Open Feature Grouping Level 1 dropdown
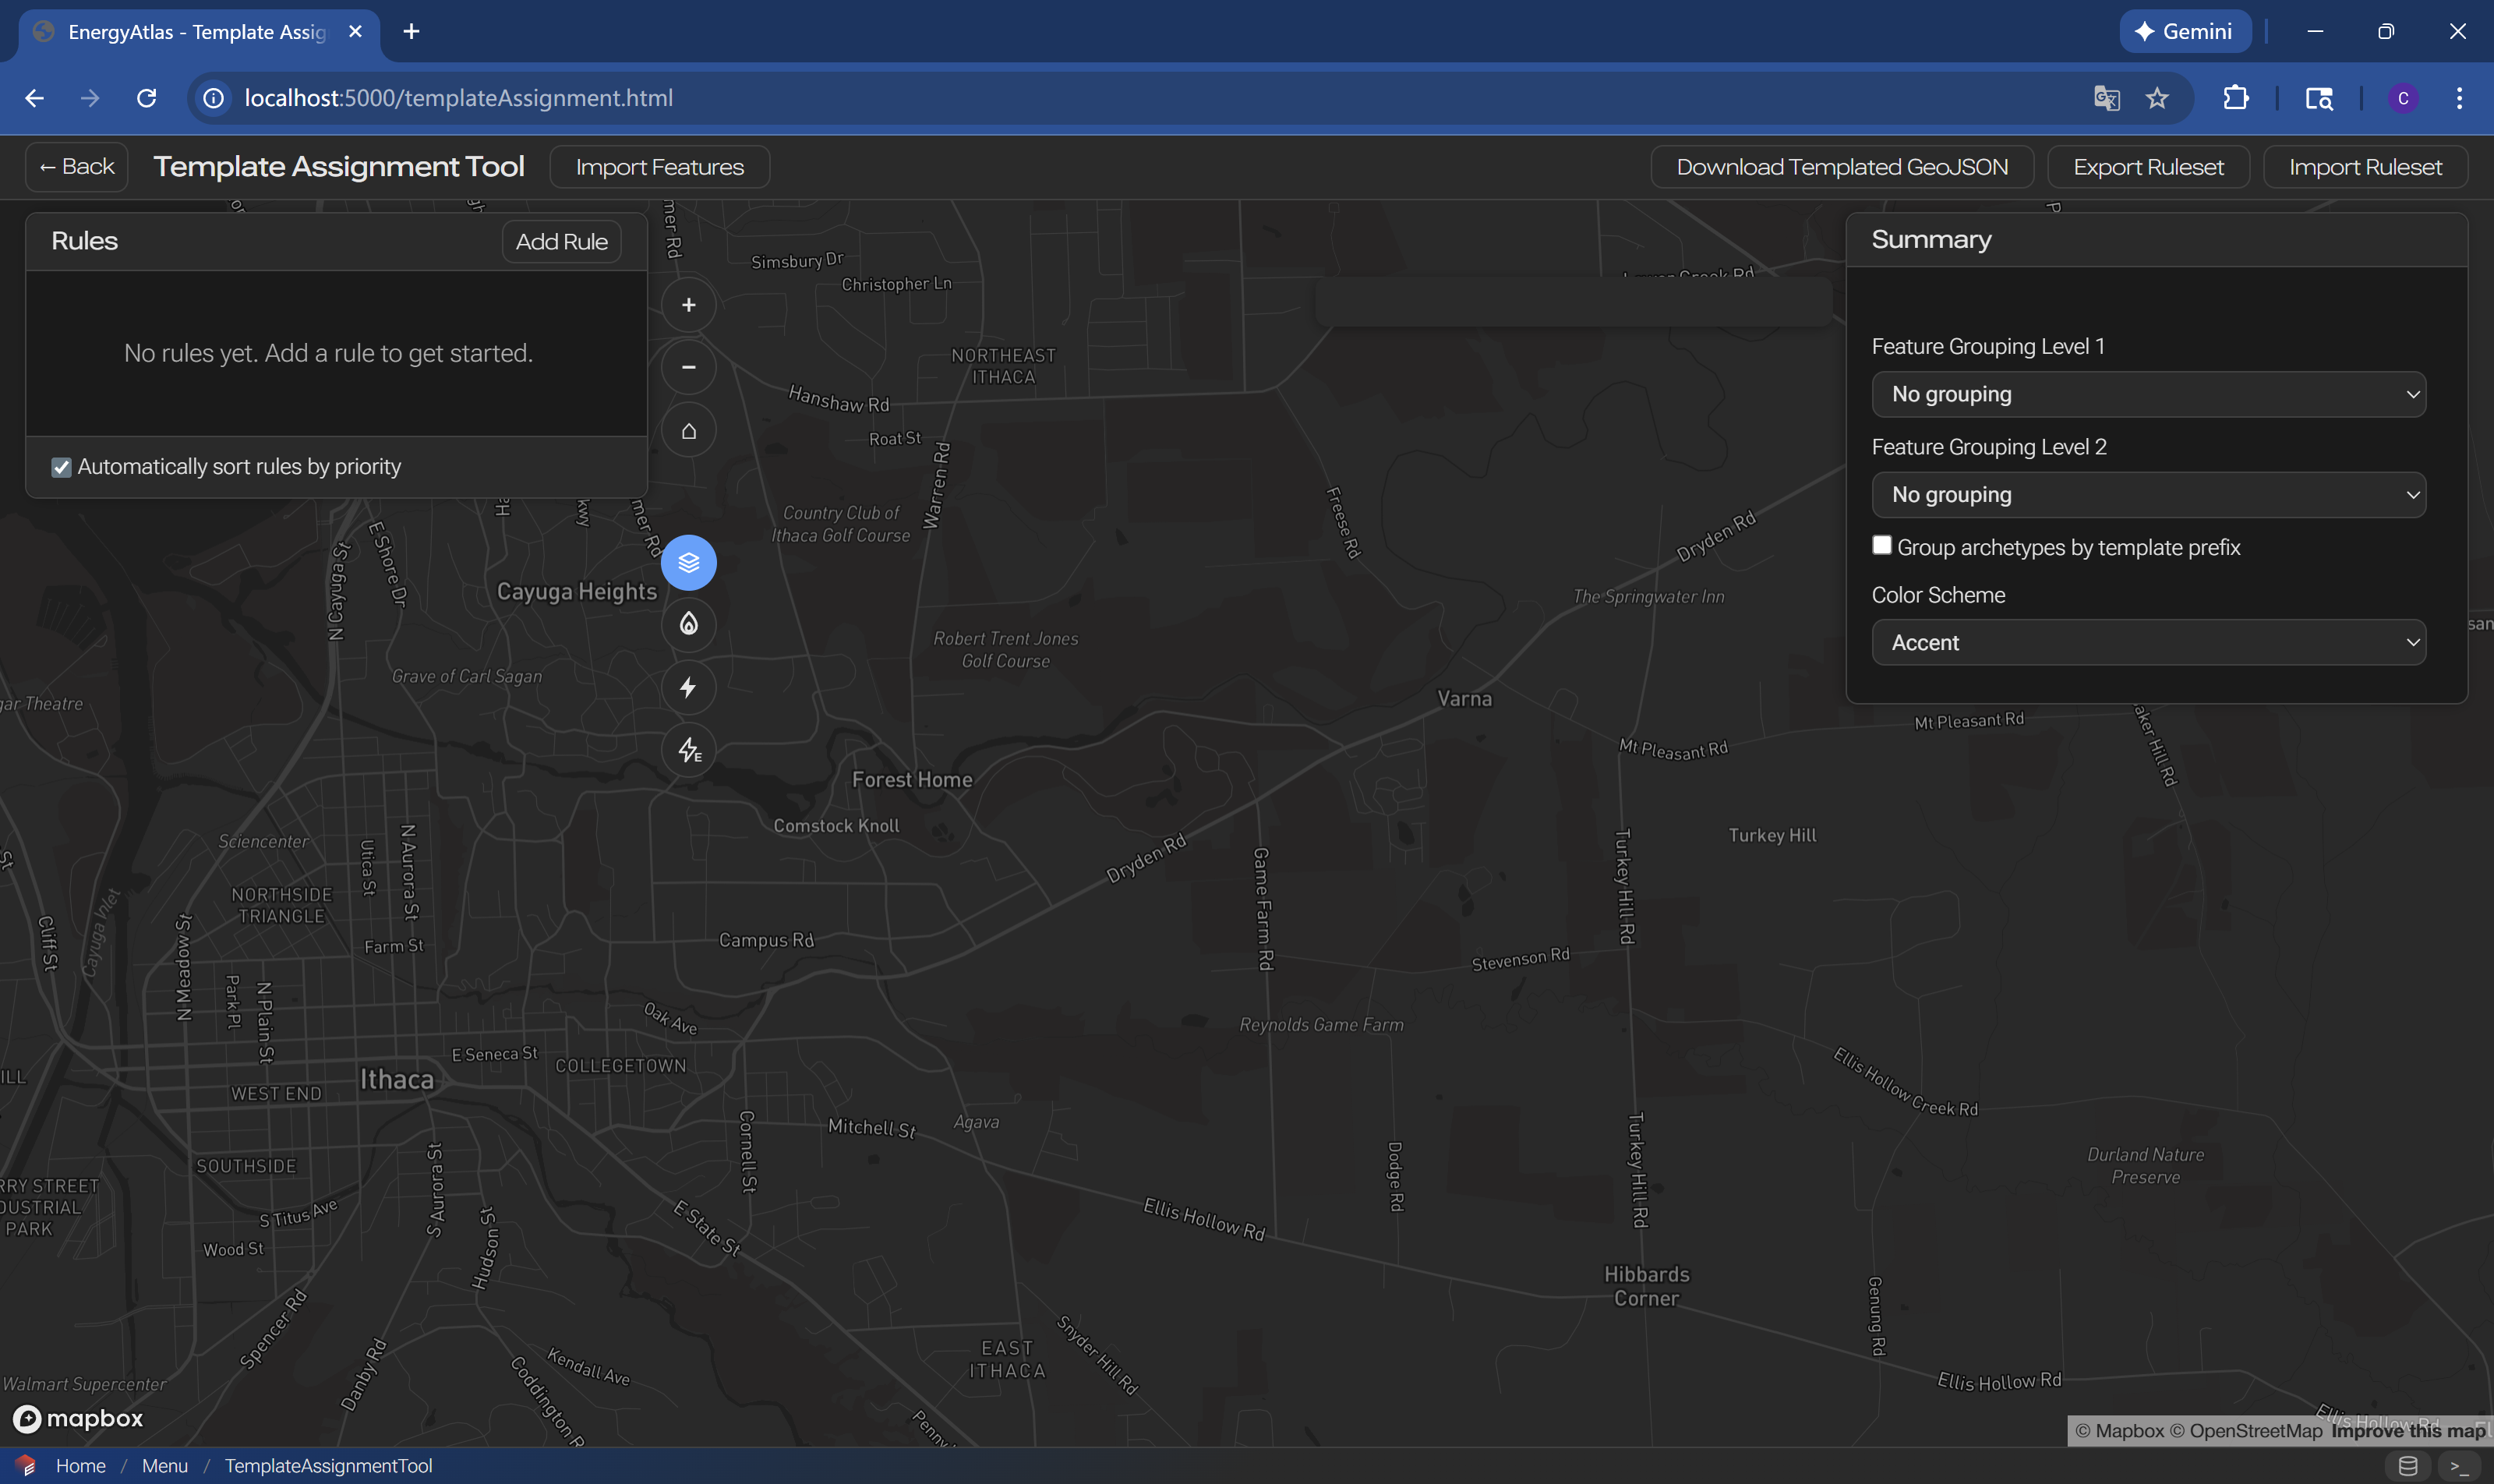The image size is (2494, 1484). [x=2148, y=394]
